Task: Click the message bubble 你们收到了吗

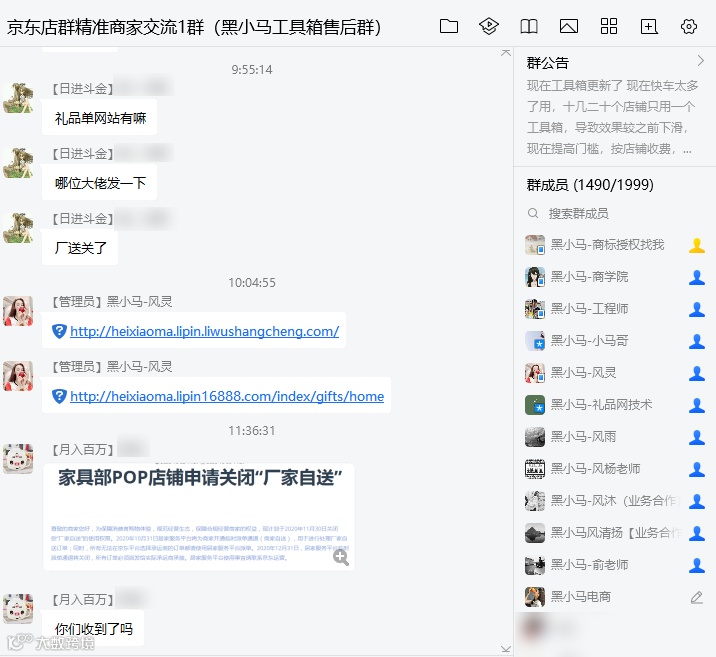Action: click(x=93, y=629)
